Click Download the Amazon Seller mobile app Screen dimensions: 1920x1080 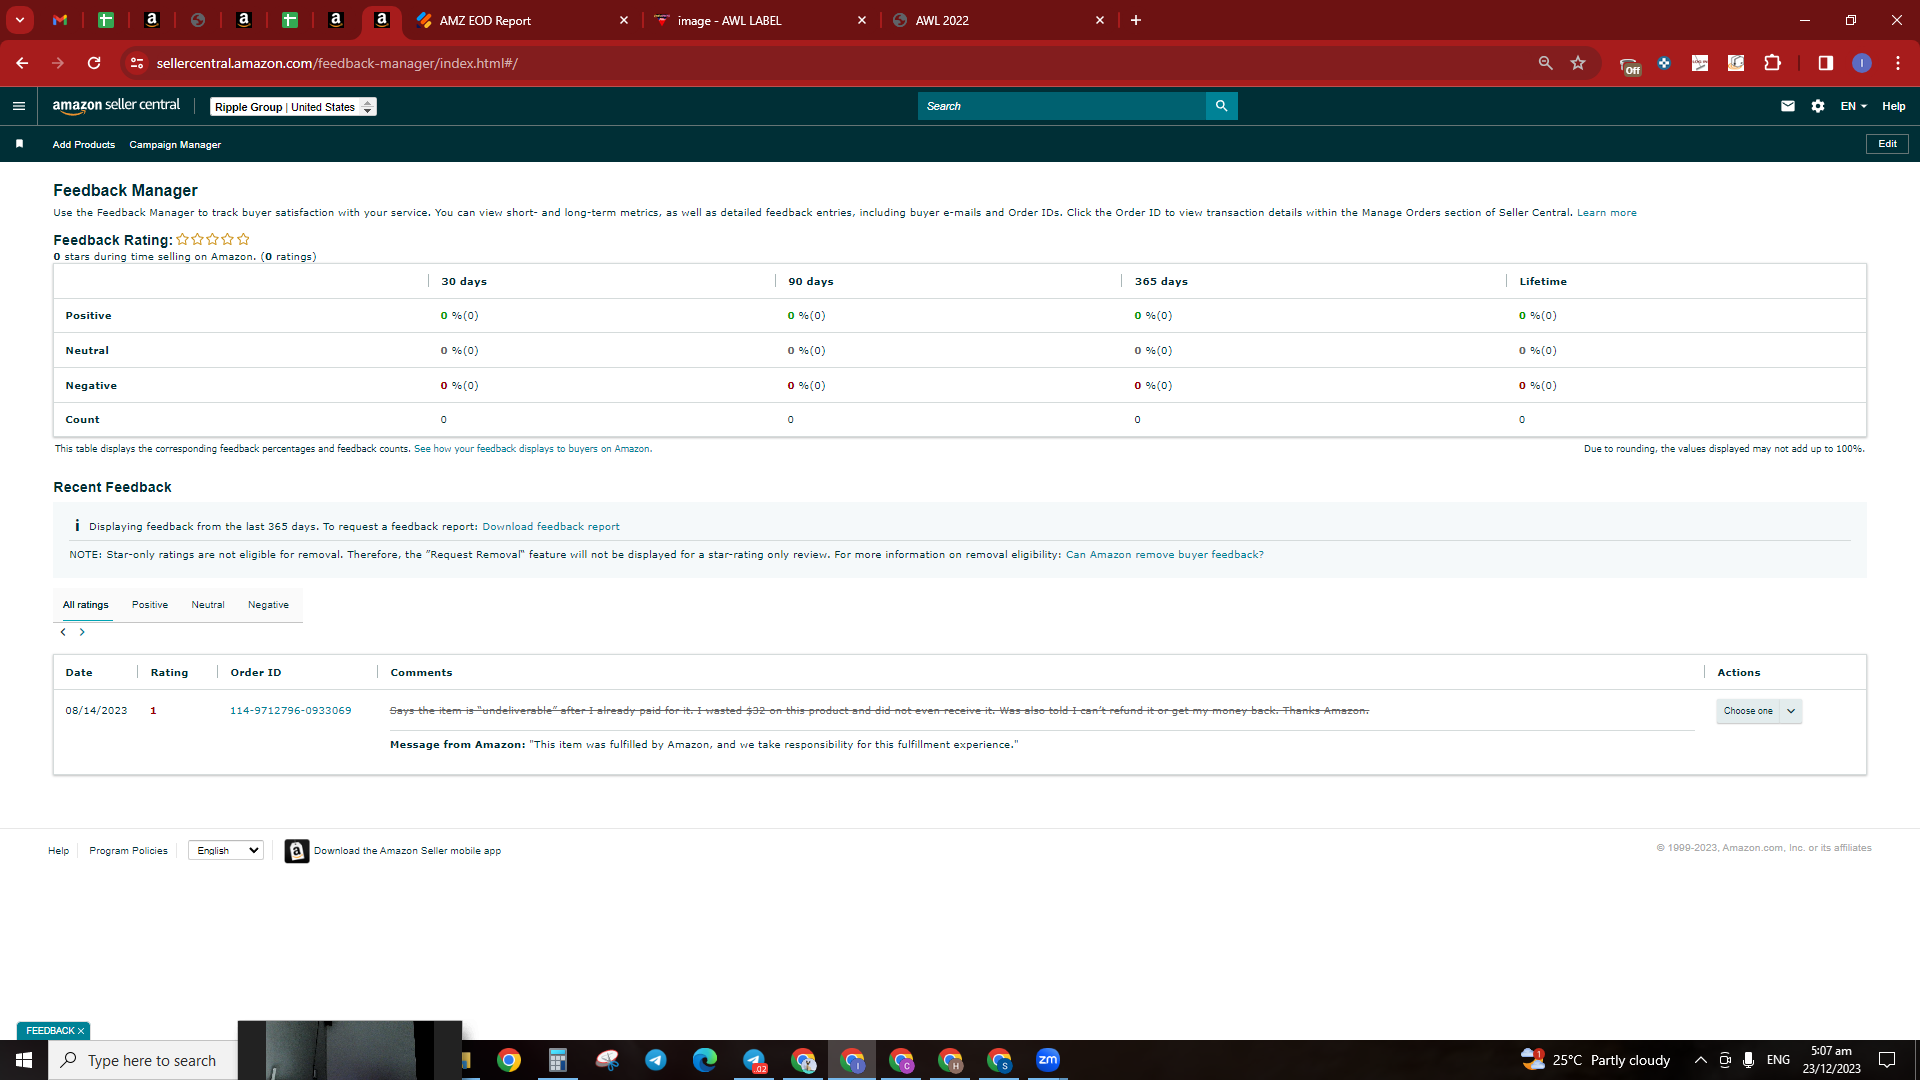pyautogui.click(x=408, y=851)
